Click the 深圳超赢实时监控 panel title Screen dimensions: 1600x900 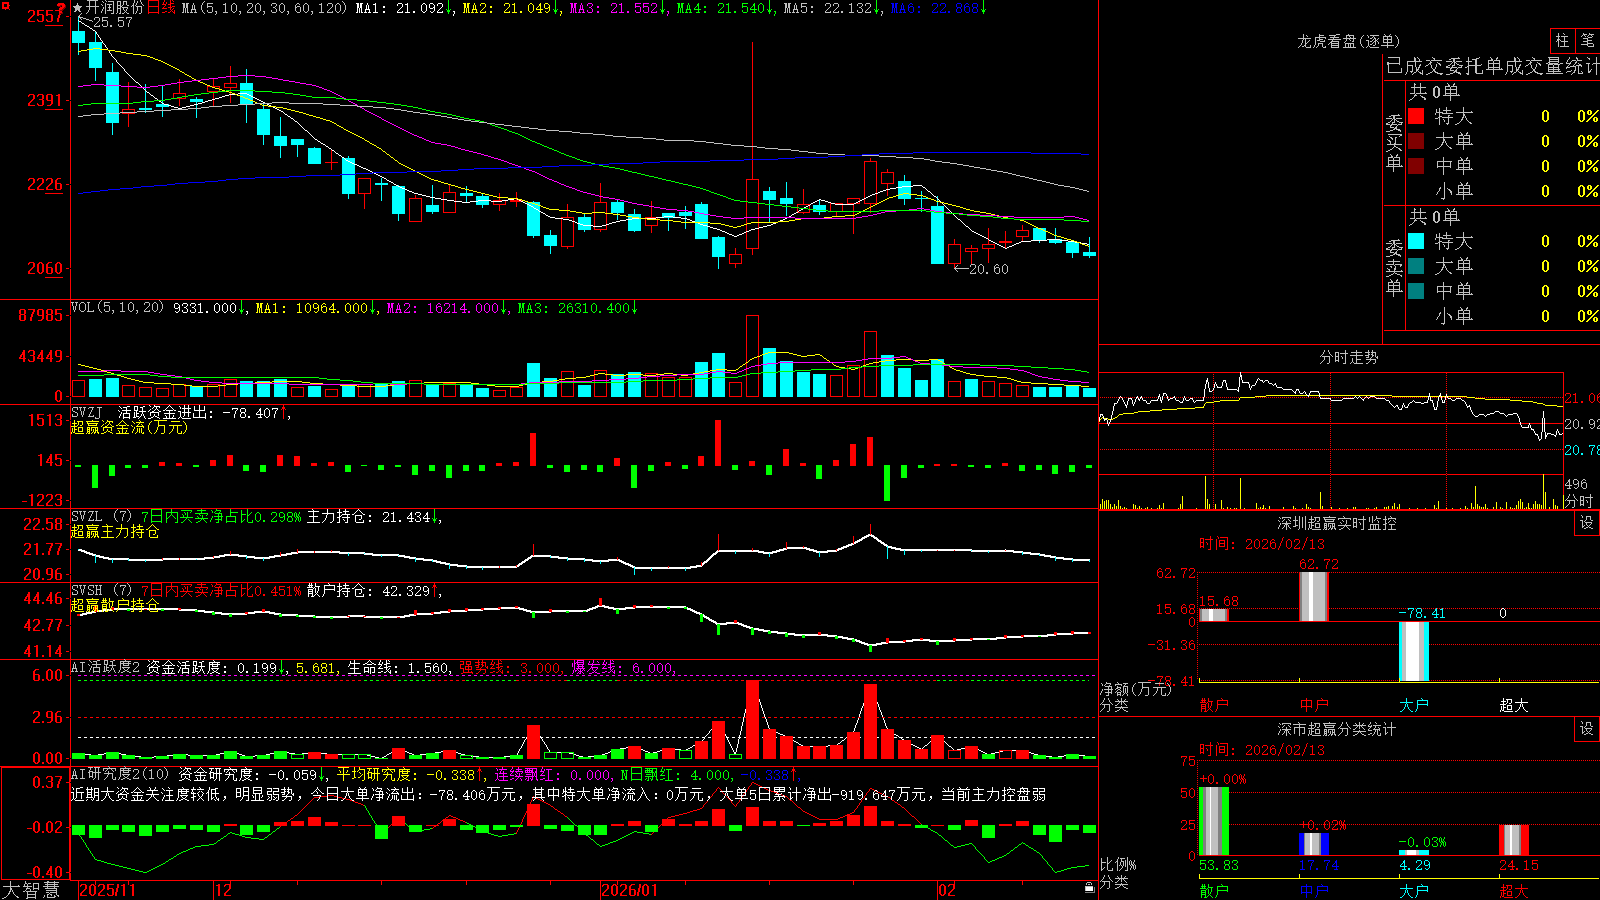tap(1337, 523)
